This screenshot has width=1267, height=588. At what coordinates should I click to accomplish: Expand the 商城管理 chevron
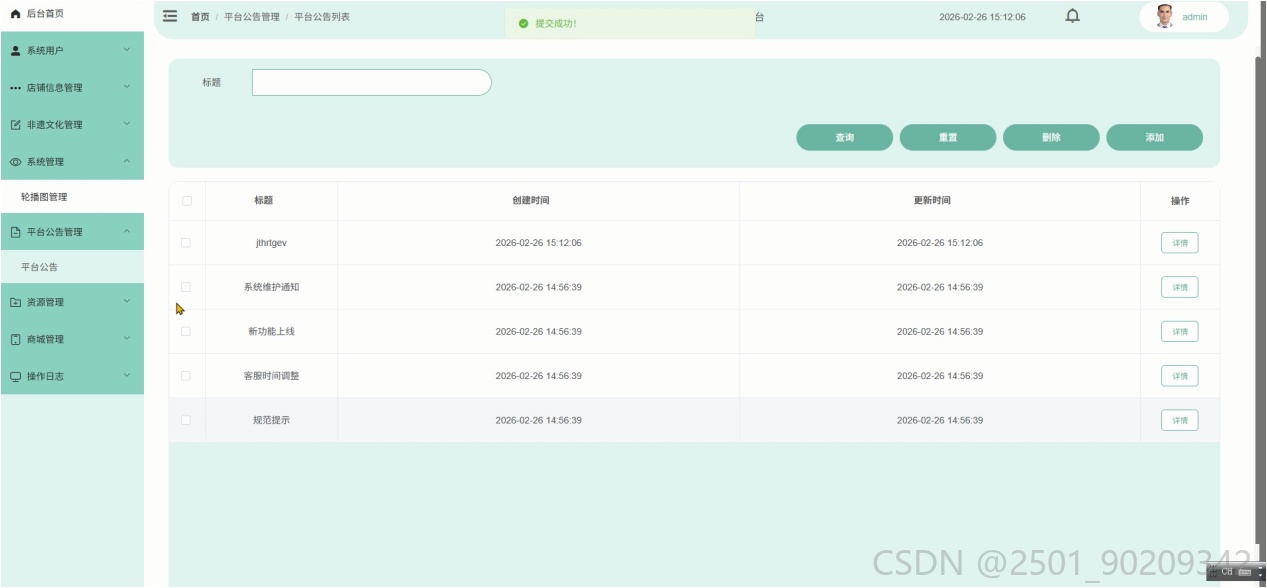pos(127,339)
